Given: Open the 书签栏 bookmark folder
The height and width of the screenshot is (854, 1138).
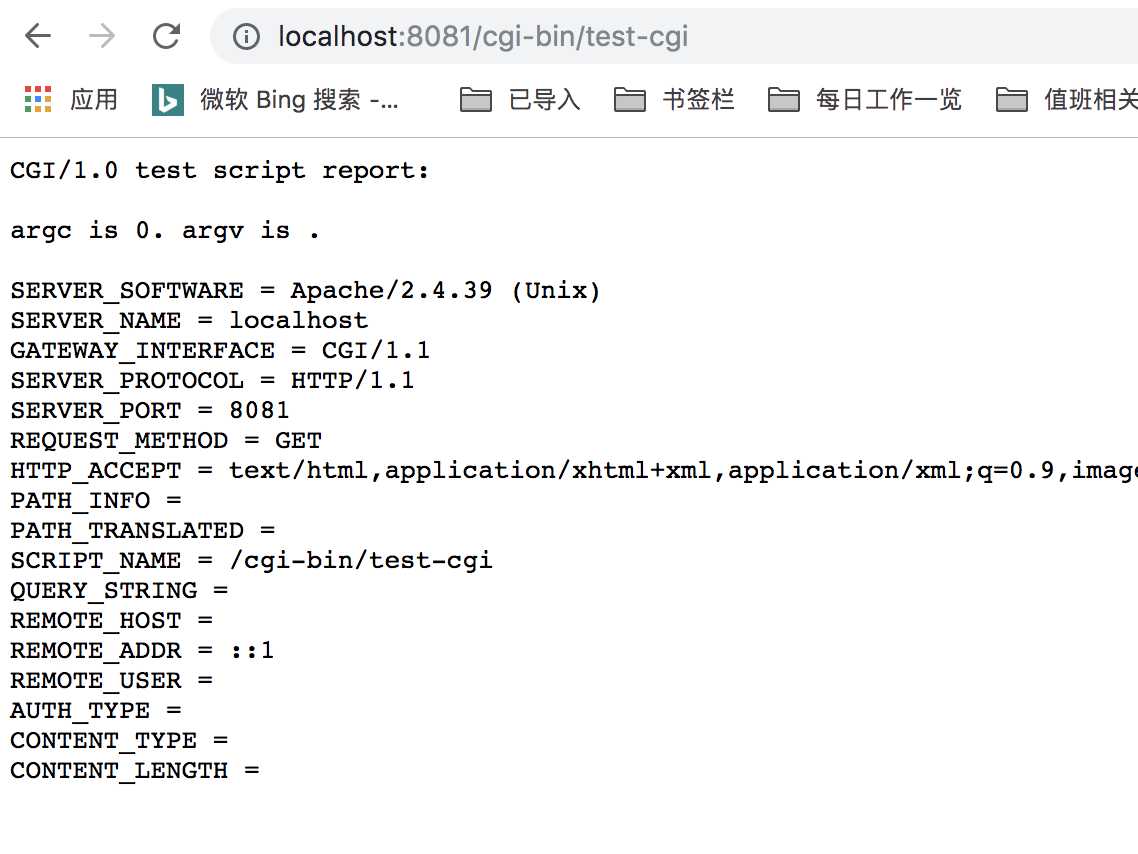Looking at the screenshot, I should pos(675,99).
